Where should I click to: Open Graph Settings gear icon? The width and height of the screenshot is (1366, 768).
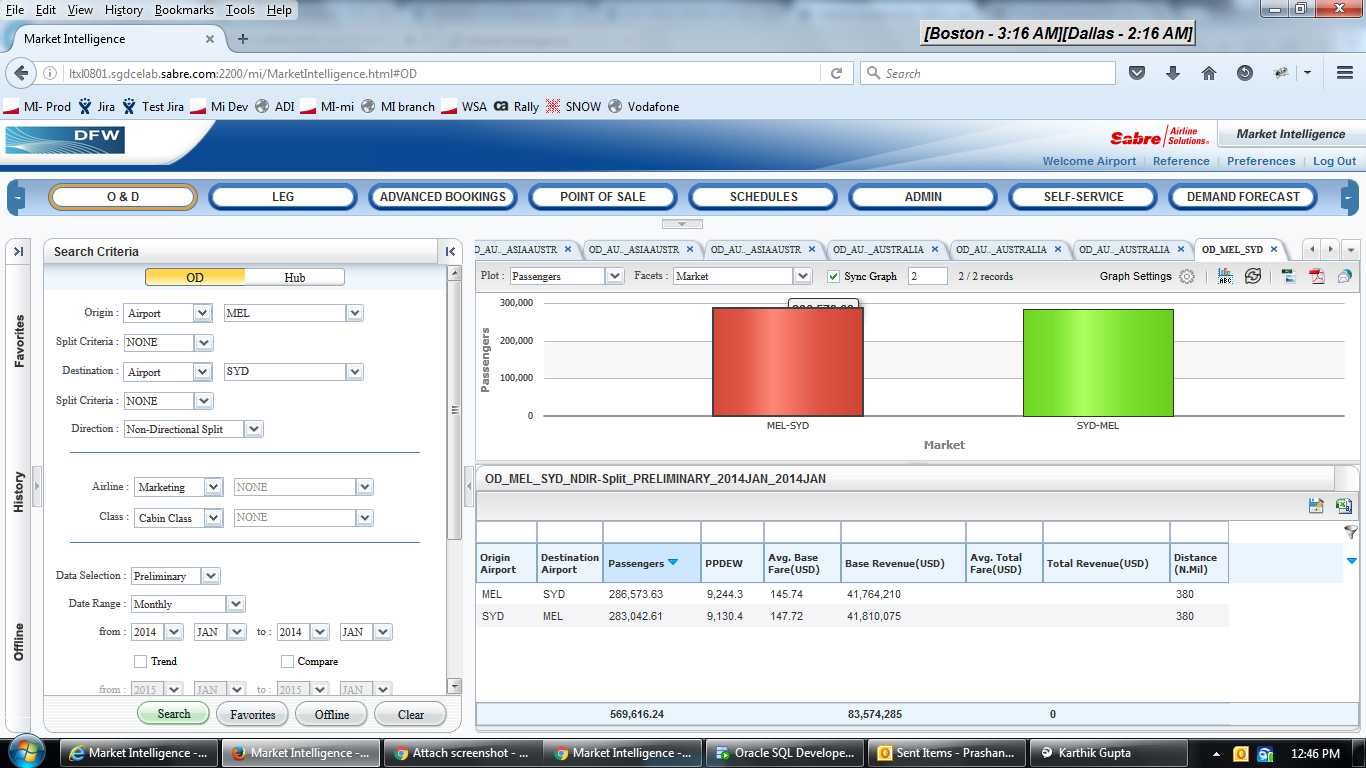(1187, 277)
